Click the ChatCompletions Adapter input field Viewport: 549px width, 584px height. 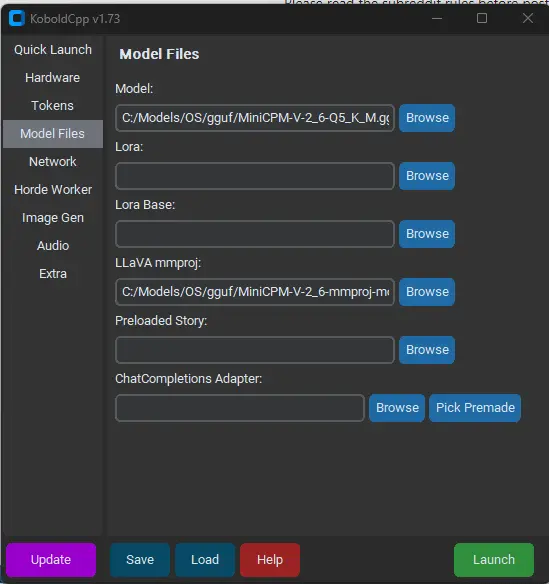pos(240,408)
